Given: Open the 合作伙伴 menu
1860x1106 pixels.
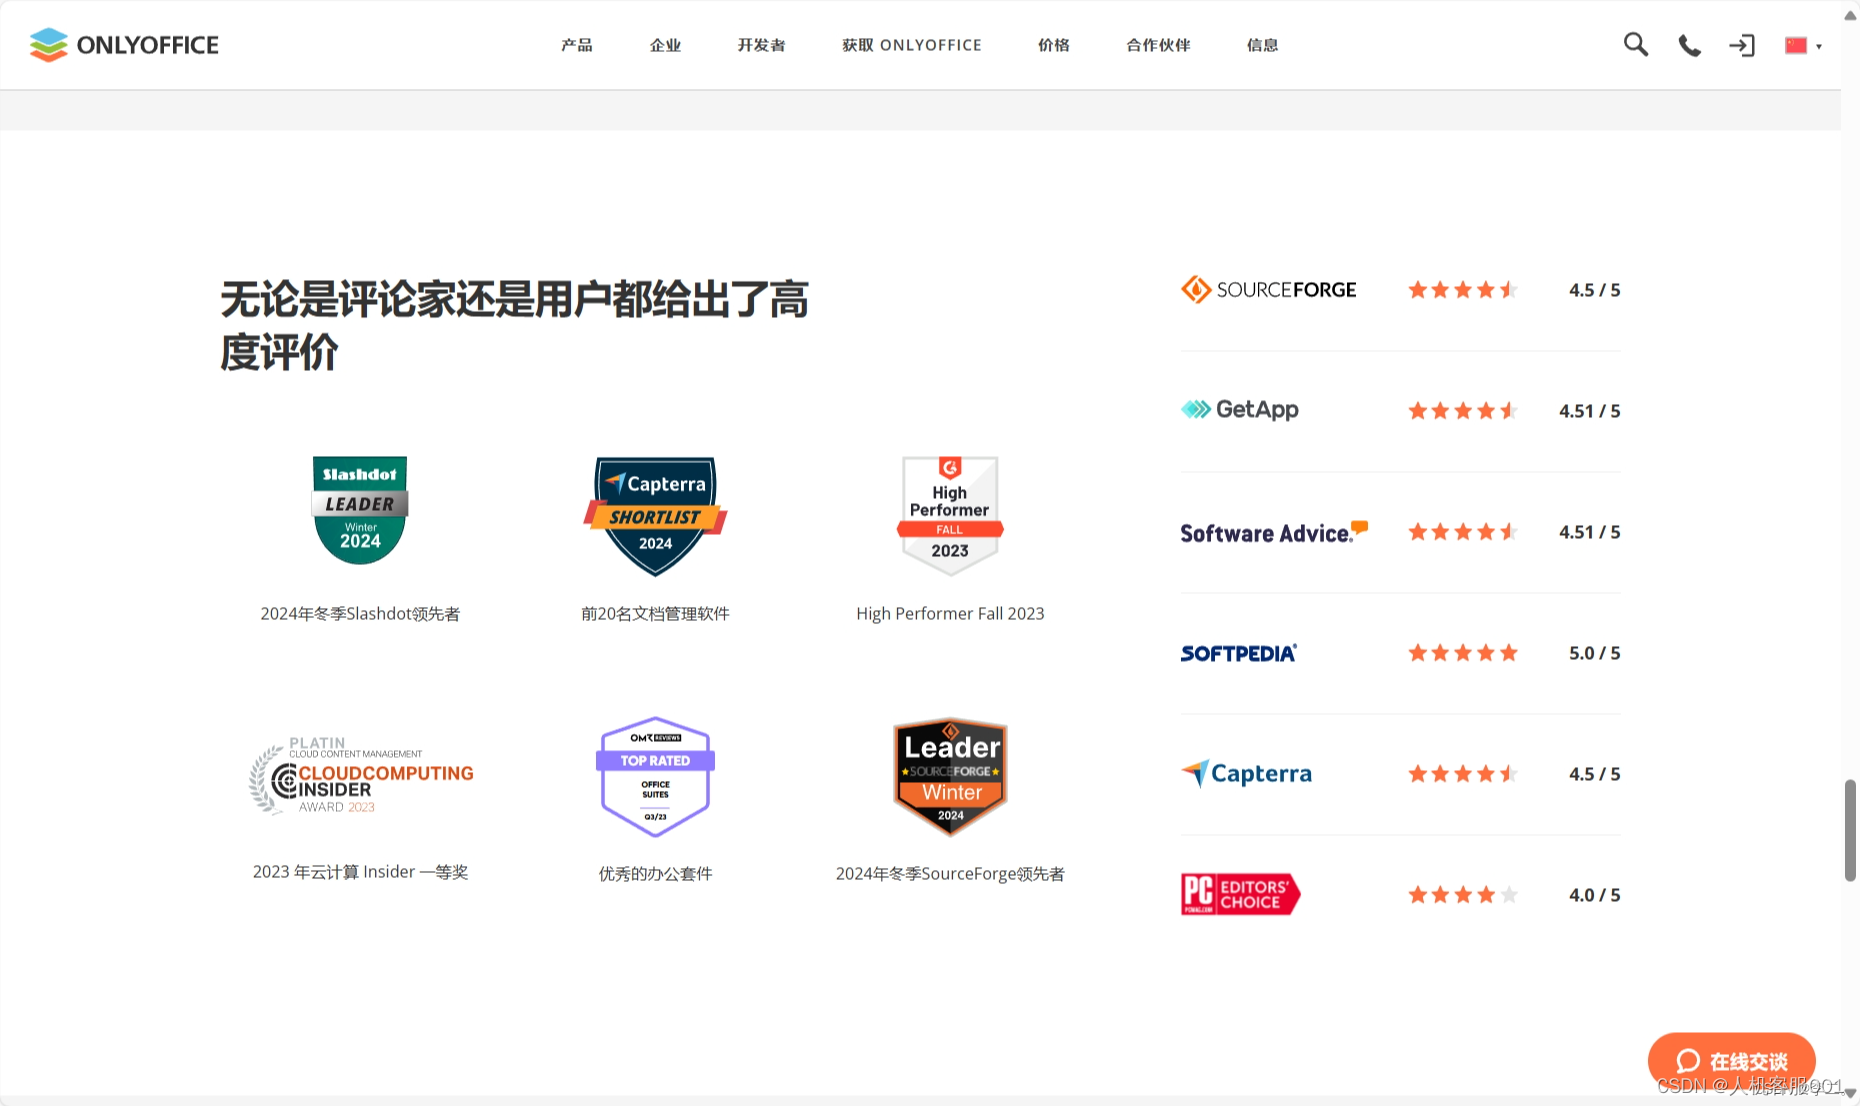Looking at the screenshot, I should pos(1158,45).
